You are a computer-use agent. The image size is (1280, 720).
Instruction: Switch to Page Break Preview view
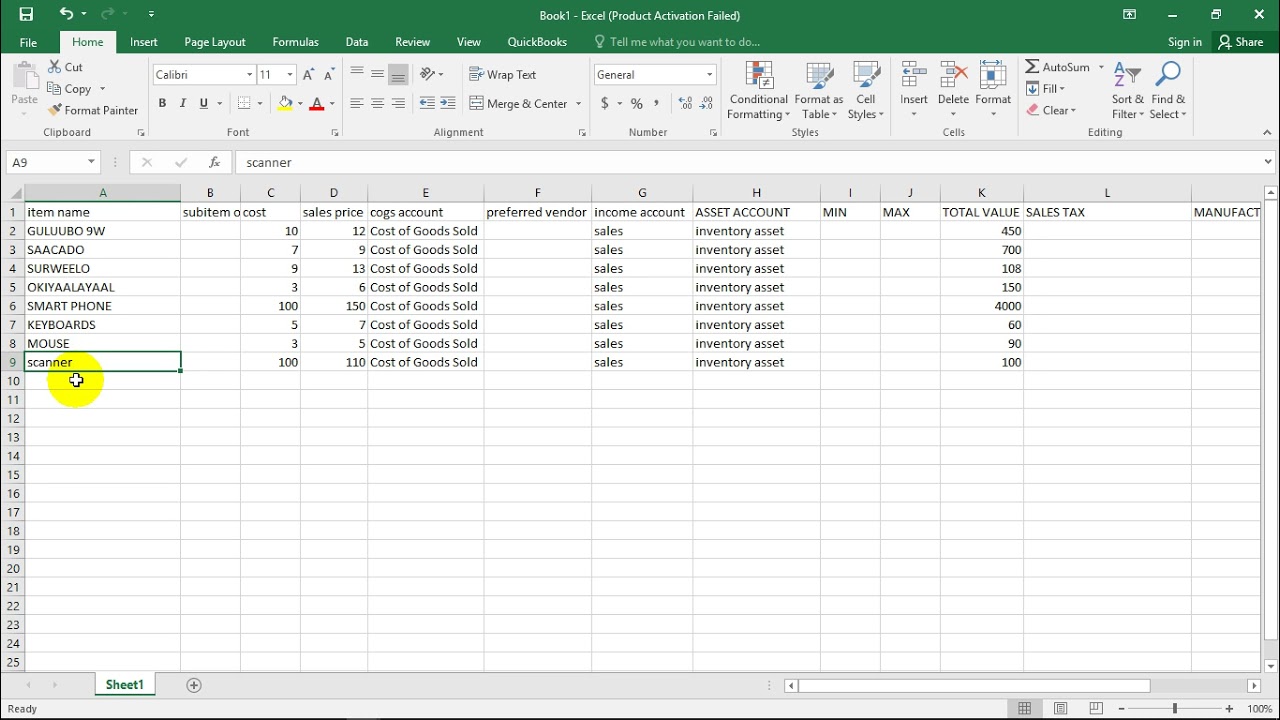click(x=1097, y=709)
